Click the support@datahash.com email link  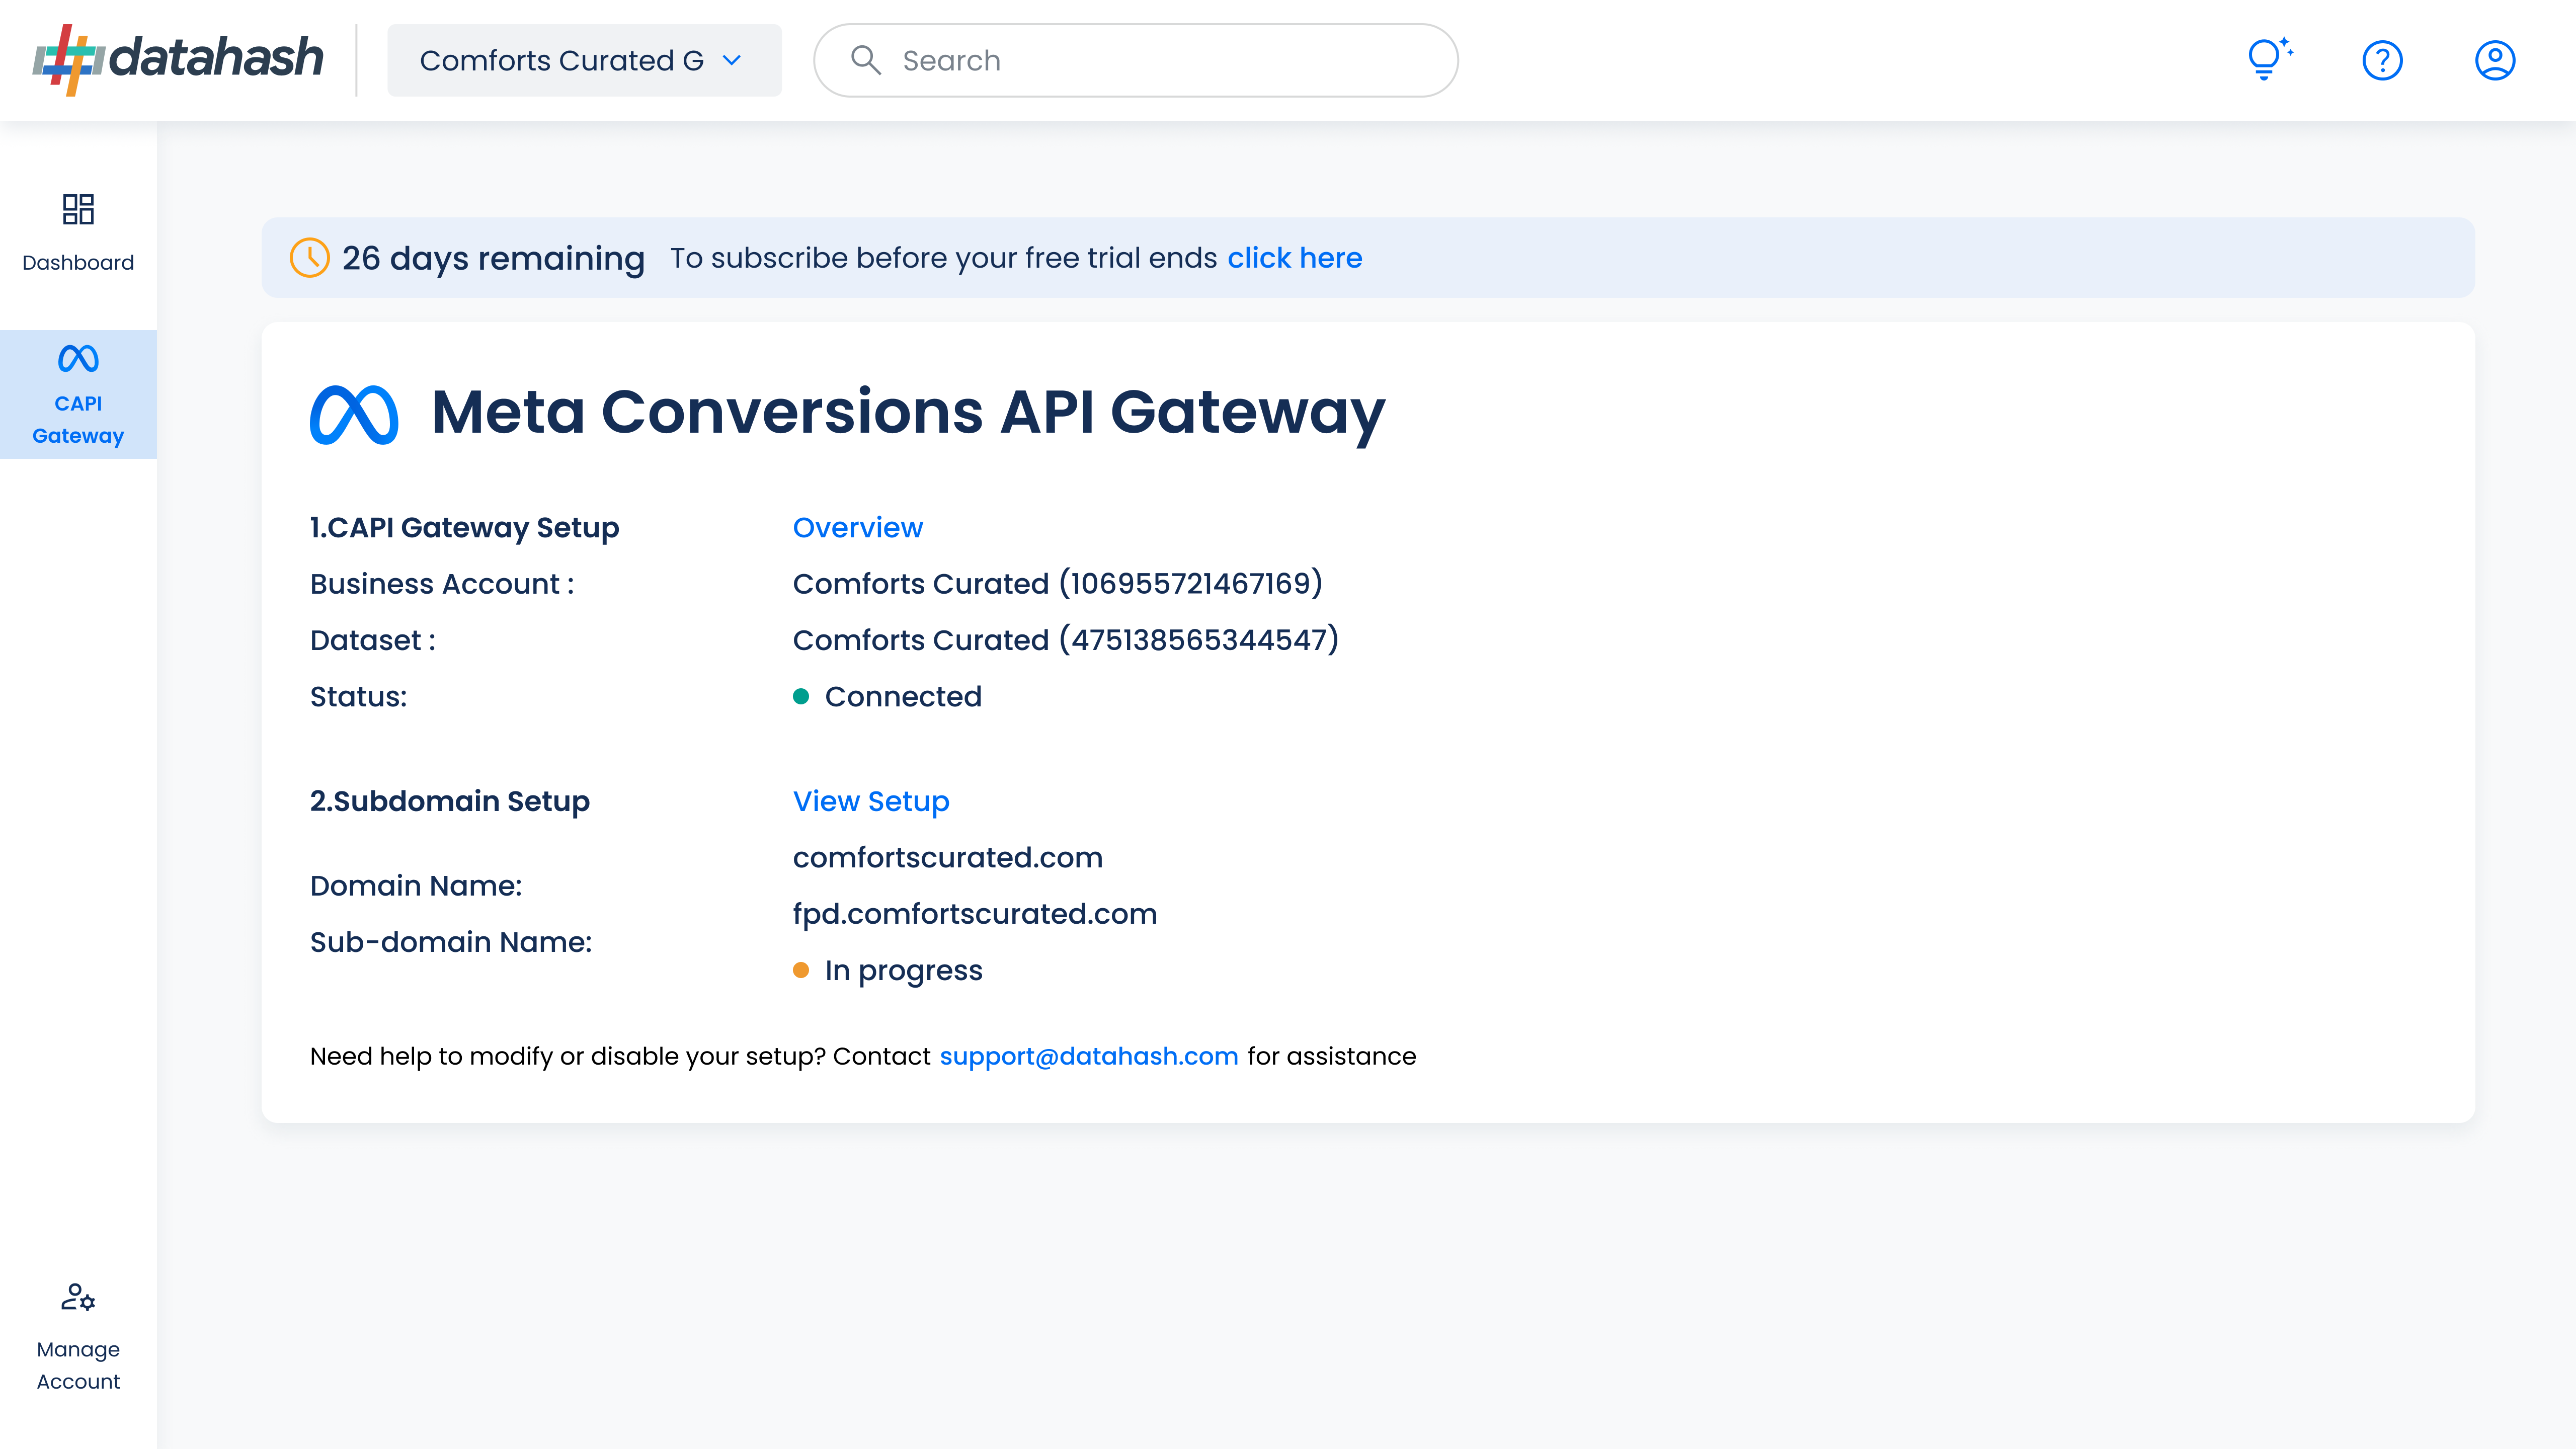(x=1088, y=1056)
